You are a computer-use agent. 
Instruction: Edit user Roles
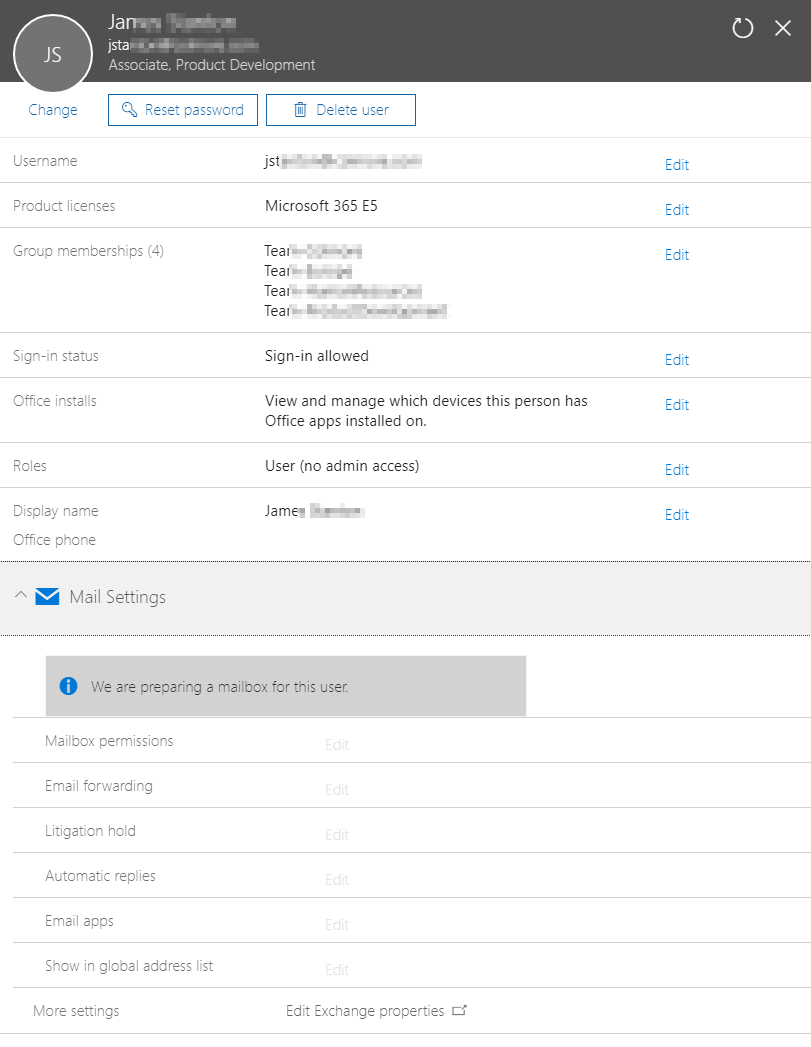[x=677, y=470]
